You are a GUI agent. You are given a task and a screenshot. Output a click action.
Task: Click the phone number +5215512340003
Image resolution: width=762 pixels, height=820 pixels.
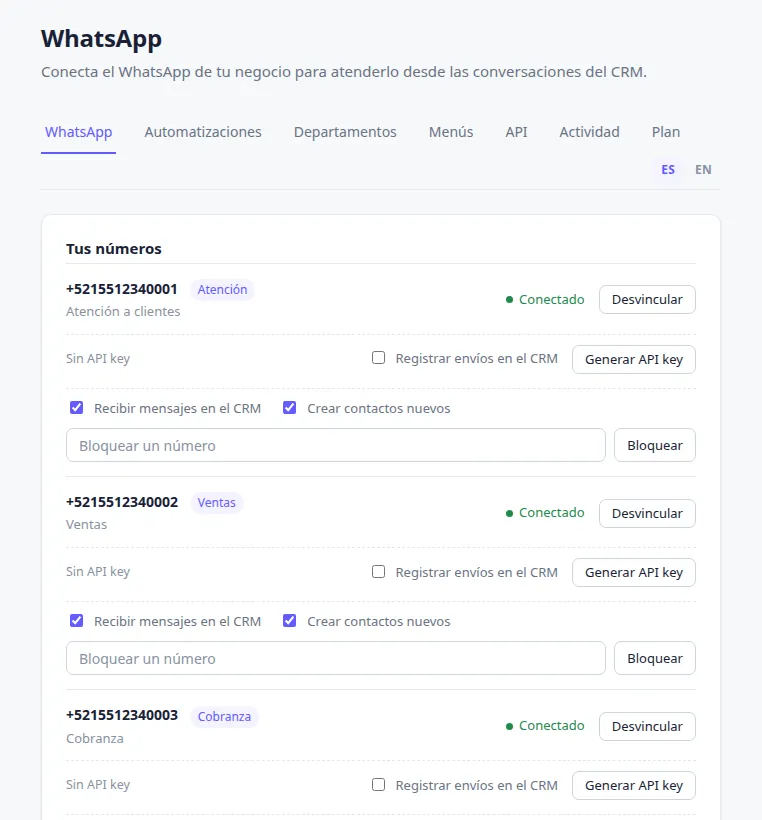click(x=122, y=715)
